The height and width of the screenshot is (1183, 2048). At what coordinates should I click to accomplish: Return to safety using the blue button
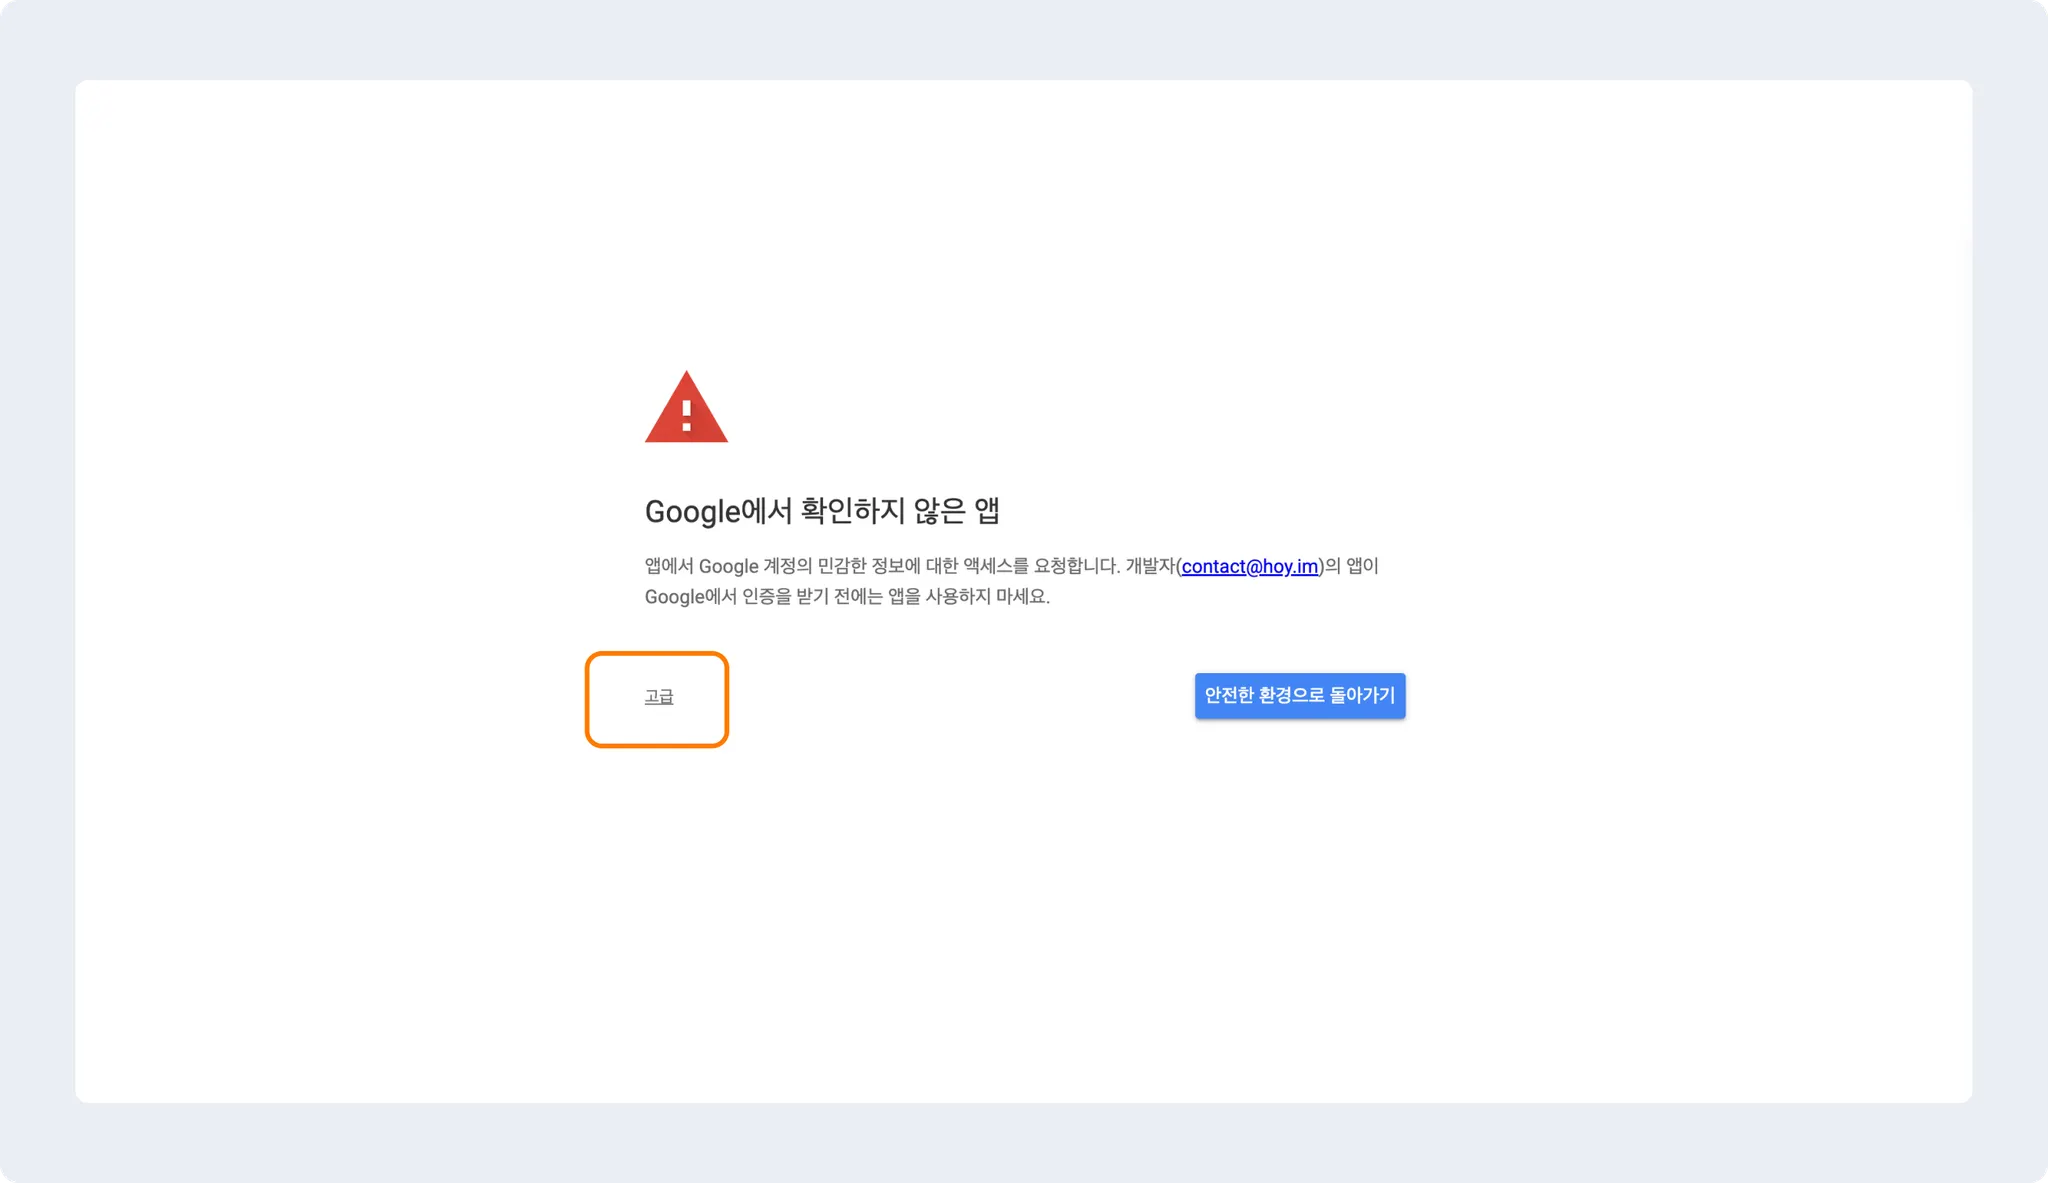pos(1300,695)
